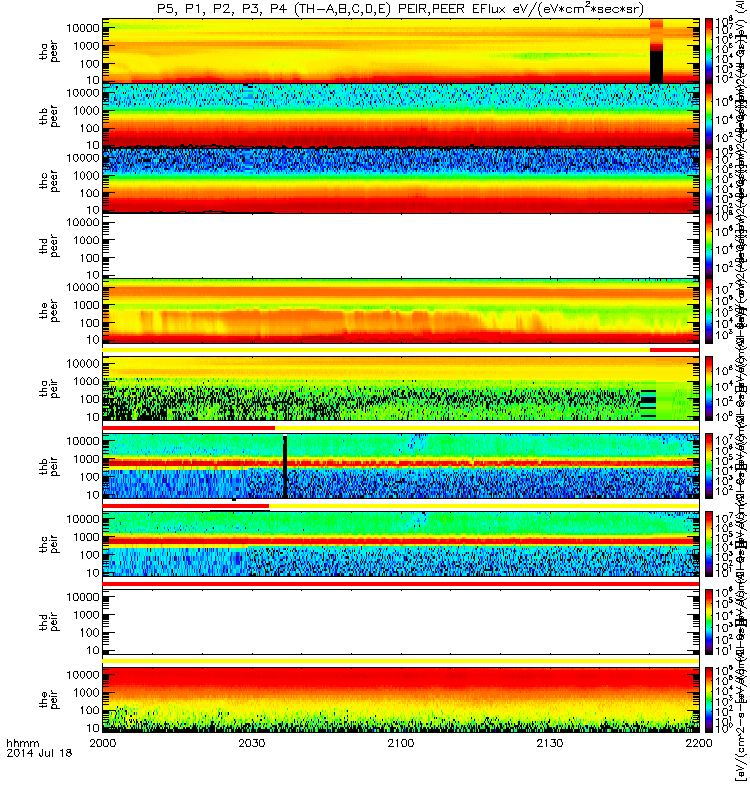Click the 'tha peir' panel label
The width and height of the screenshot is (750, 800).
coord(48,389)
